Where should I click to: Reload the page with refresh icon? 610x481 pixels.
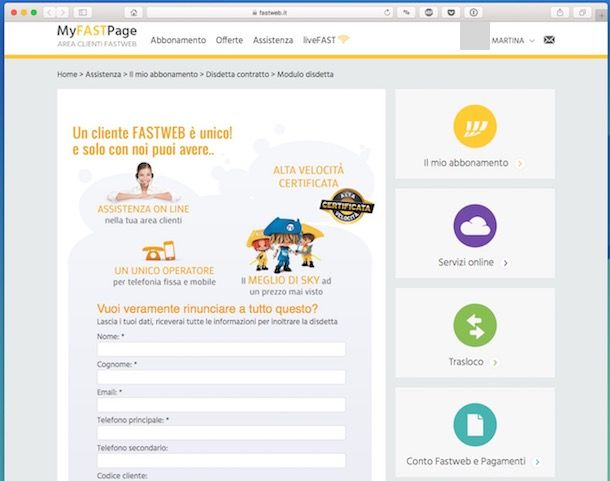(x=387, y=12)
